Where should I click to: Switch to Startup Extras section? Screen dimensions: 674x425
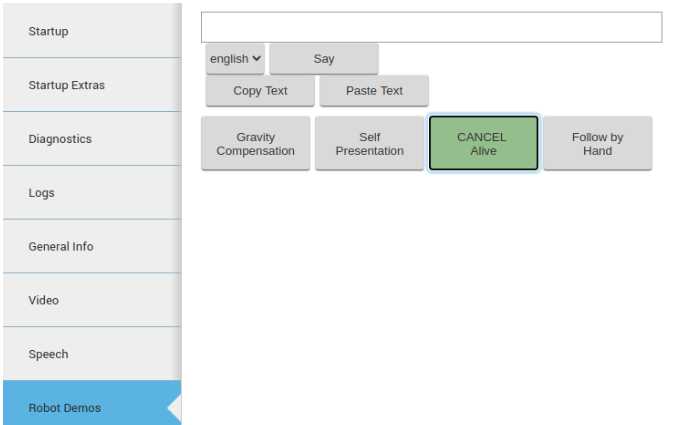pyautogui.click(x=92, y=85)
